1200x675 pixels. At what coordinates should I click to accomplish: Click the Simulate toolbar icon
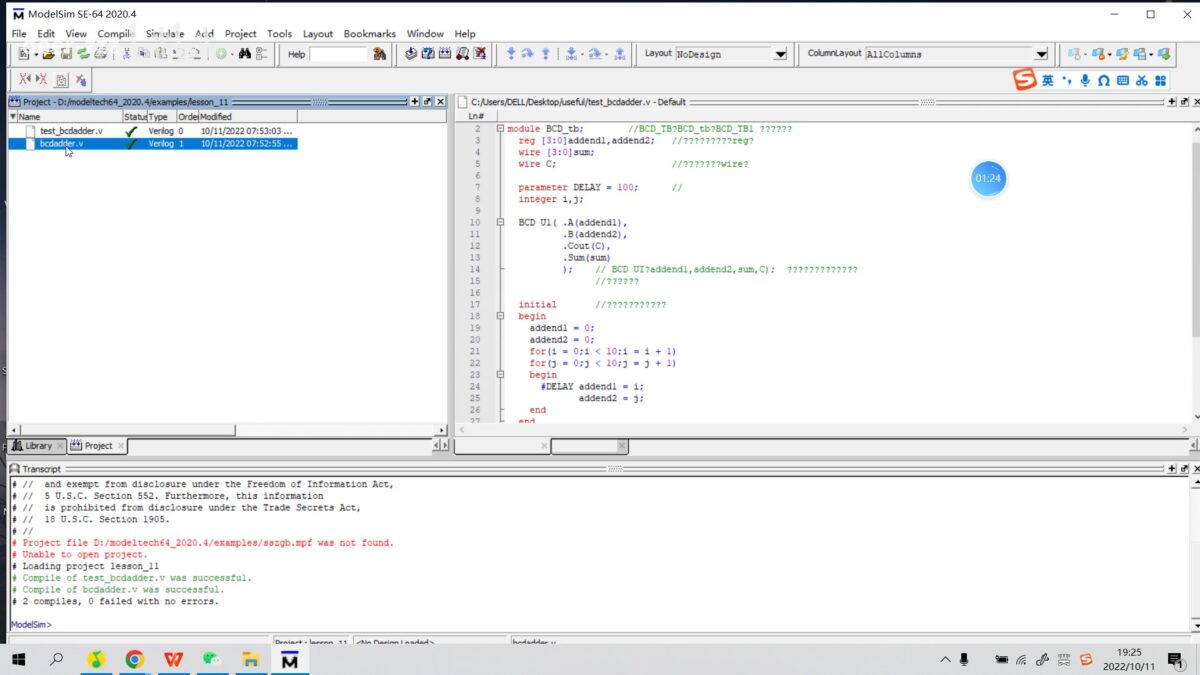(462, 54)
